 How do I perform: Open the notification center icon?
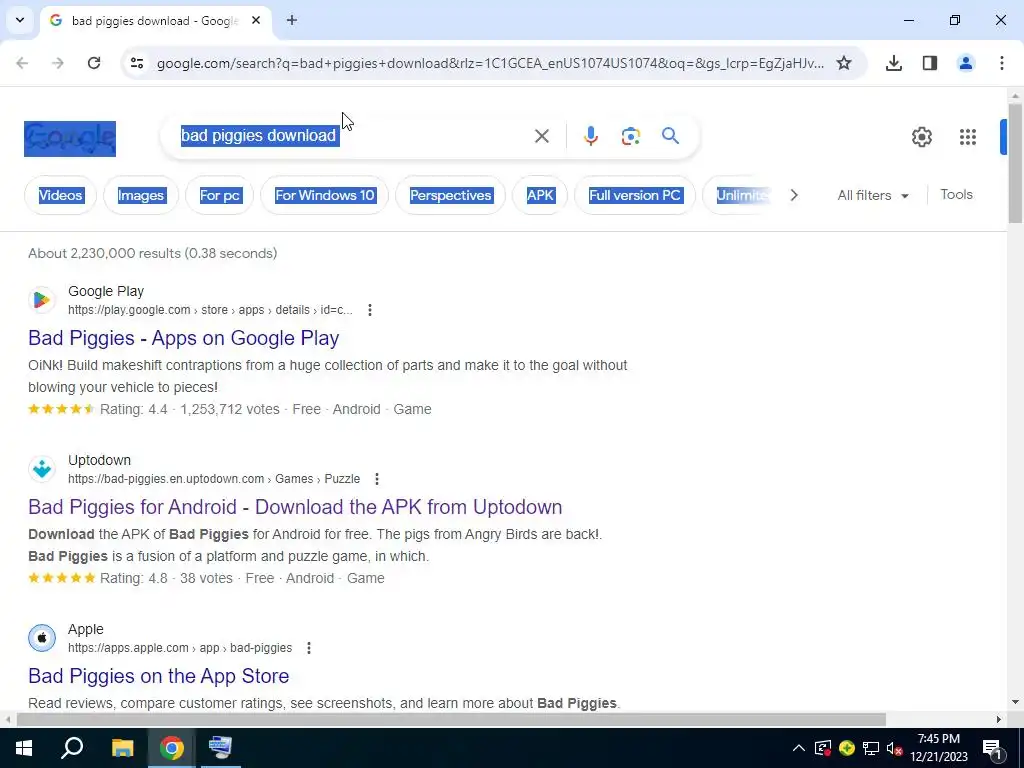(x=991, y=748)
